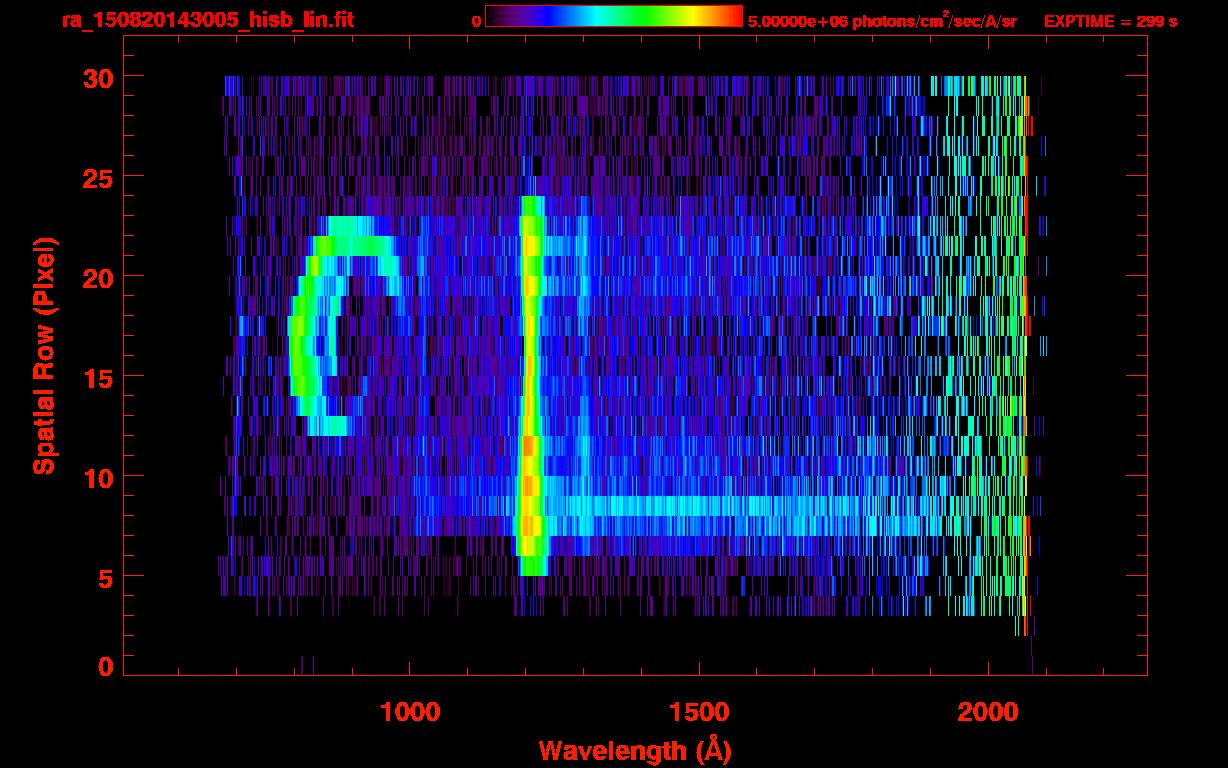Click the y-axis tick label 10
The image size is (1228, 768).
[98, 477]
